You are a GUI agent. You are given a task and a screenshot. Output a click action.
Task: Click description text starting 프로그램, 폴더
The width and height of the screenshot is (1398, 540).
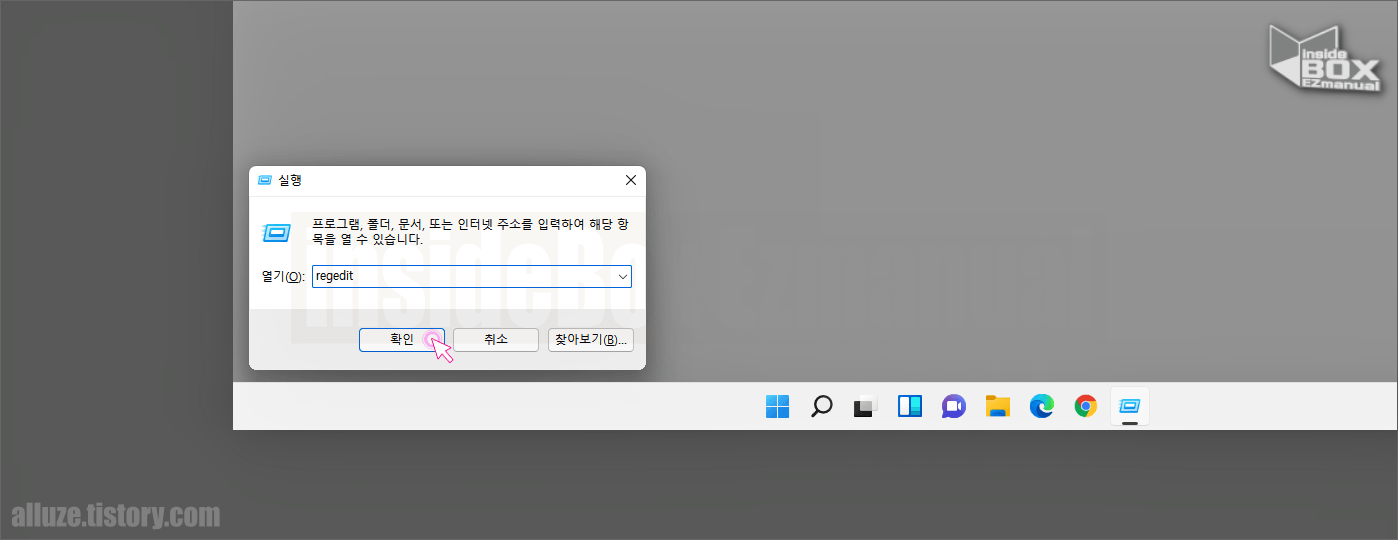click(x=472, y=232)
